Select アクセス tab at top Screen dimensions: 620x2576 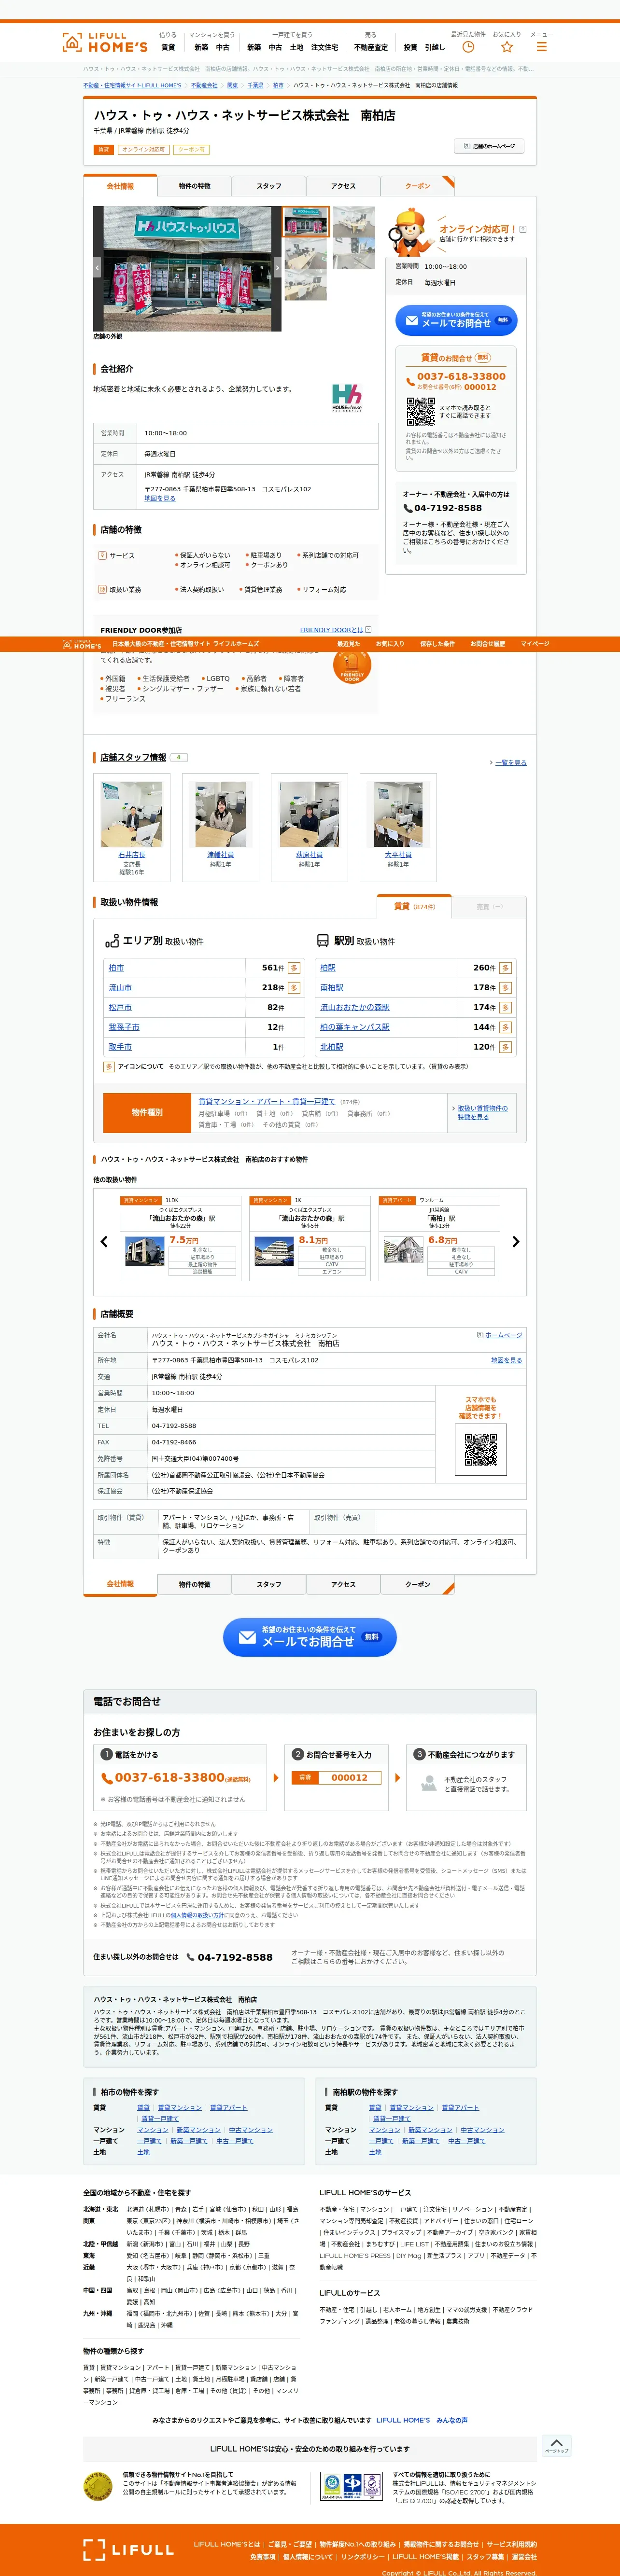point(343,186)
